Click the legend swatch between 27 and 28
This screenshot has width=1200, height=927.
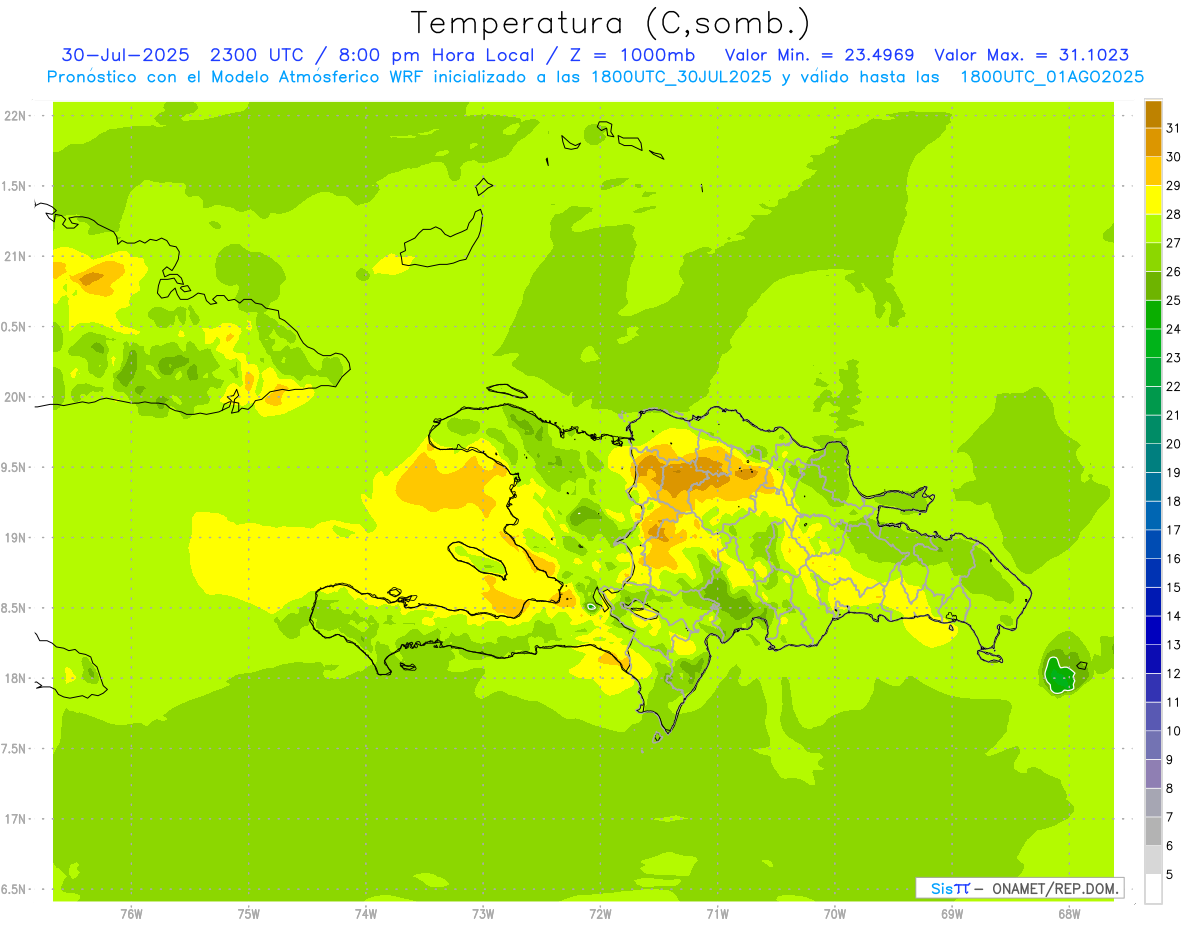(x=1153, y=228)
